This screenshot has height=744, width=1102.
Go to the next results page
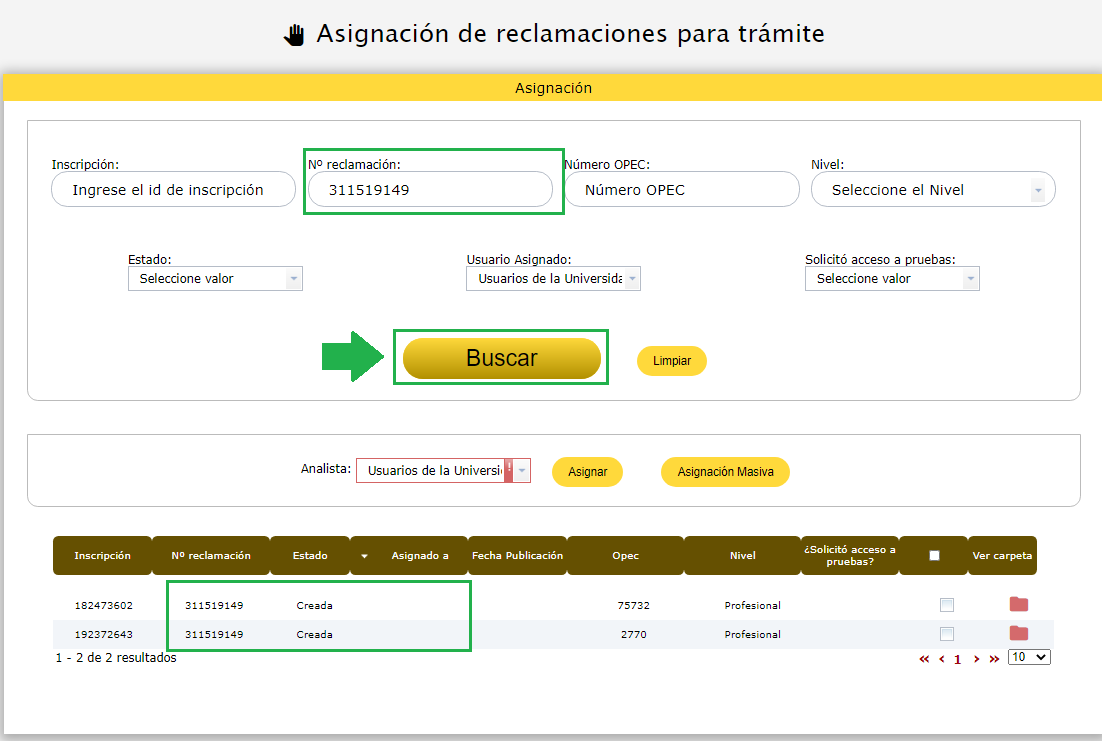pos(974,659)
